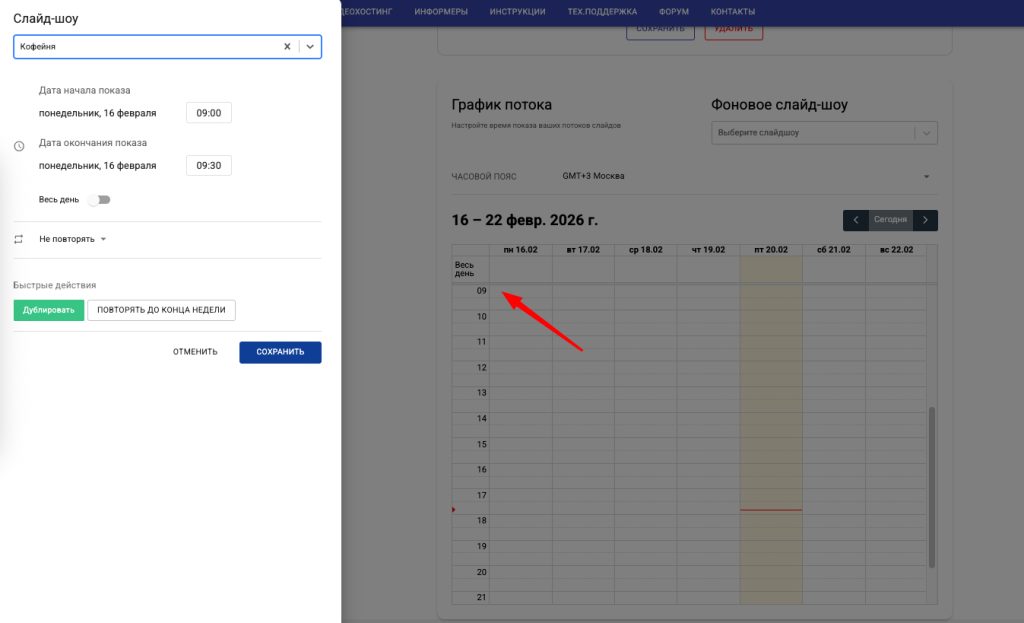This screenshot has height=623, width=1024.
Task: Go to the previous week
Action: tap(855, 220)
